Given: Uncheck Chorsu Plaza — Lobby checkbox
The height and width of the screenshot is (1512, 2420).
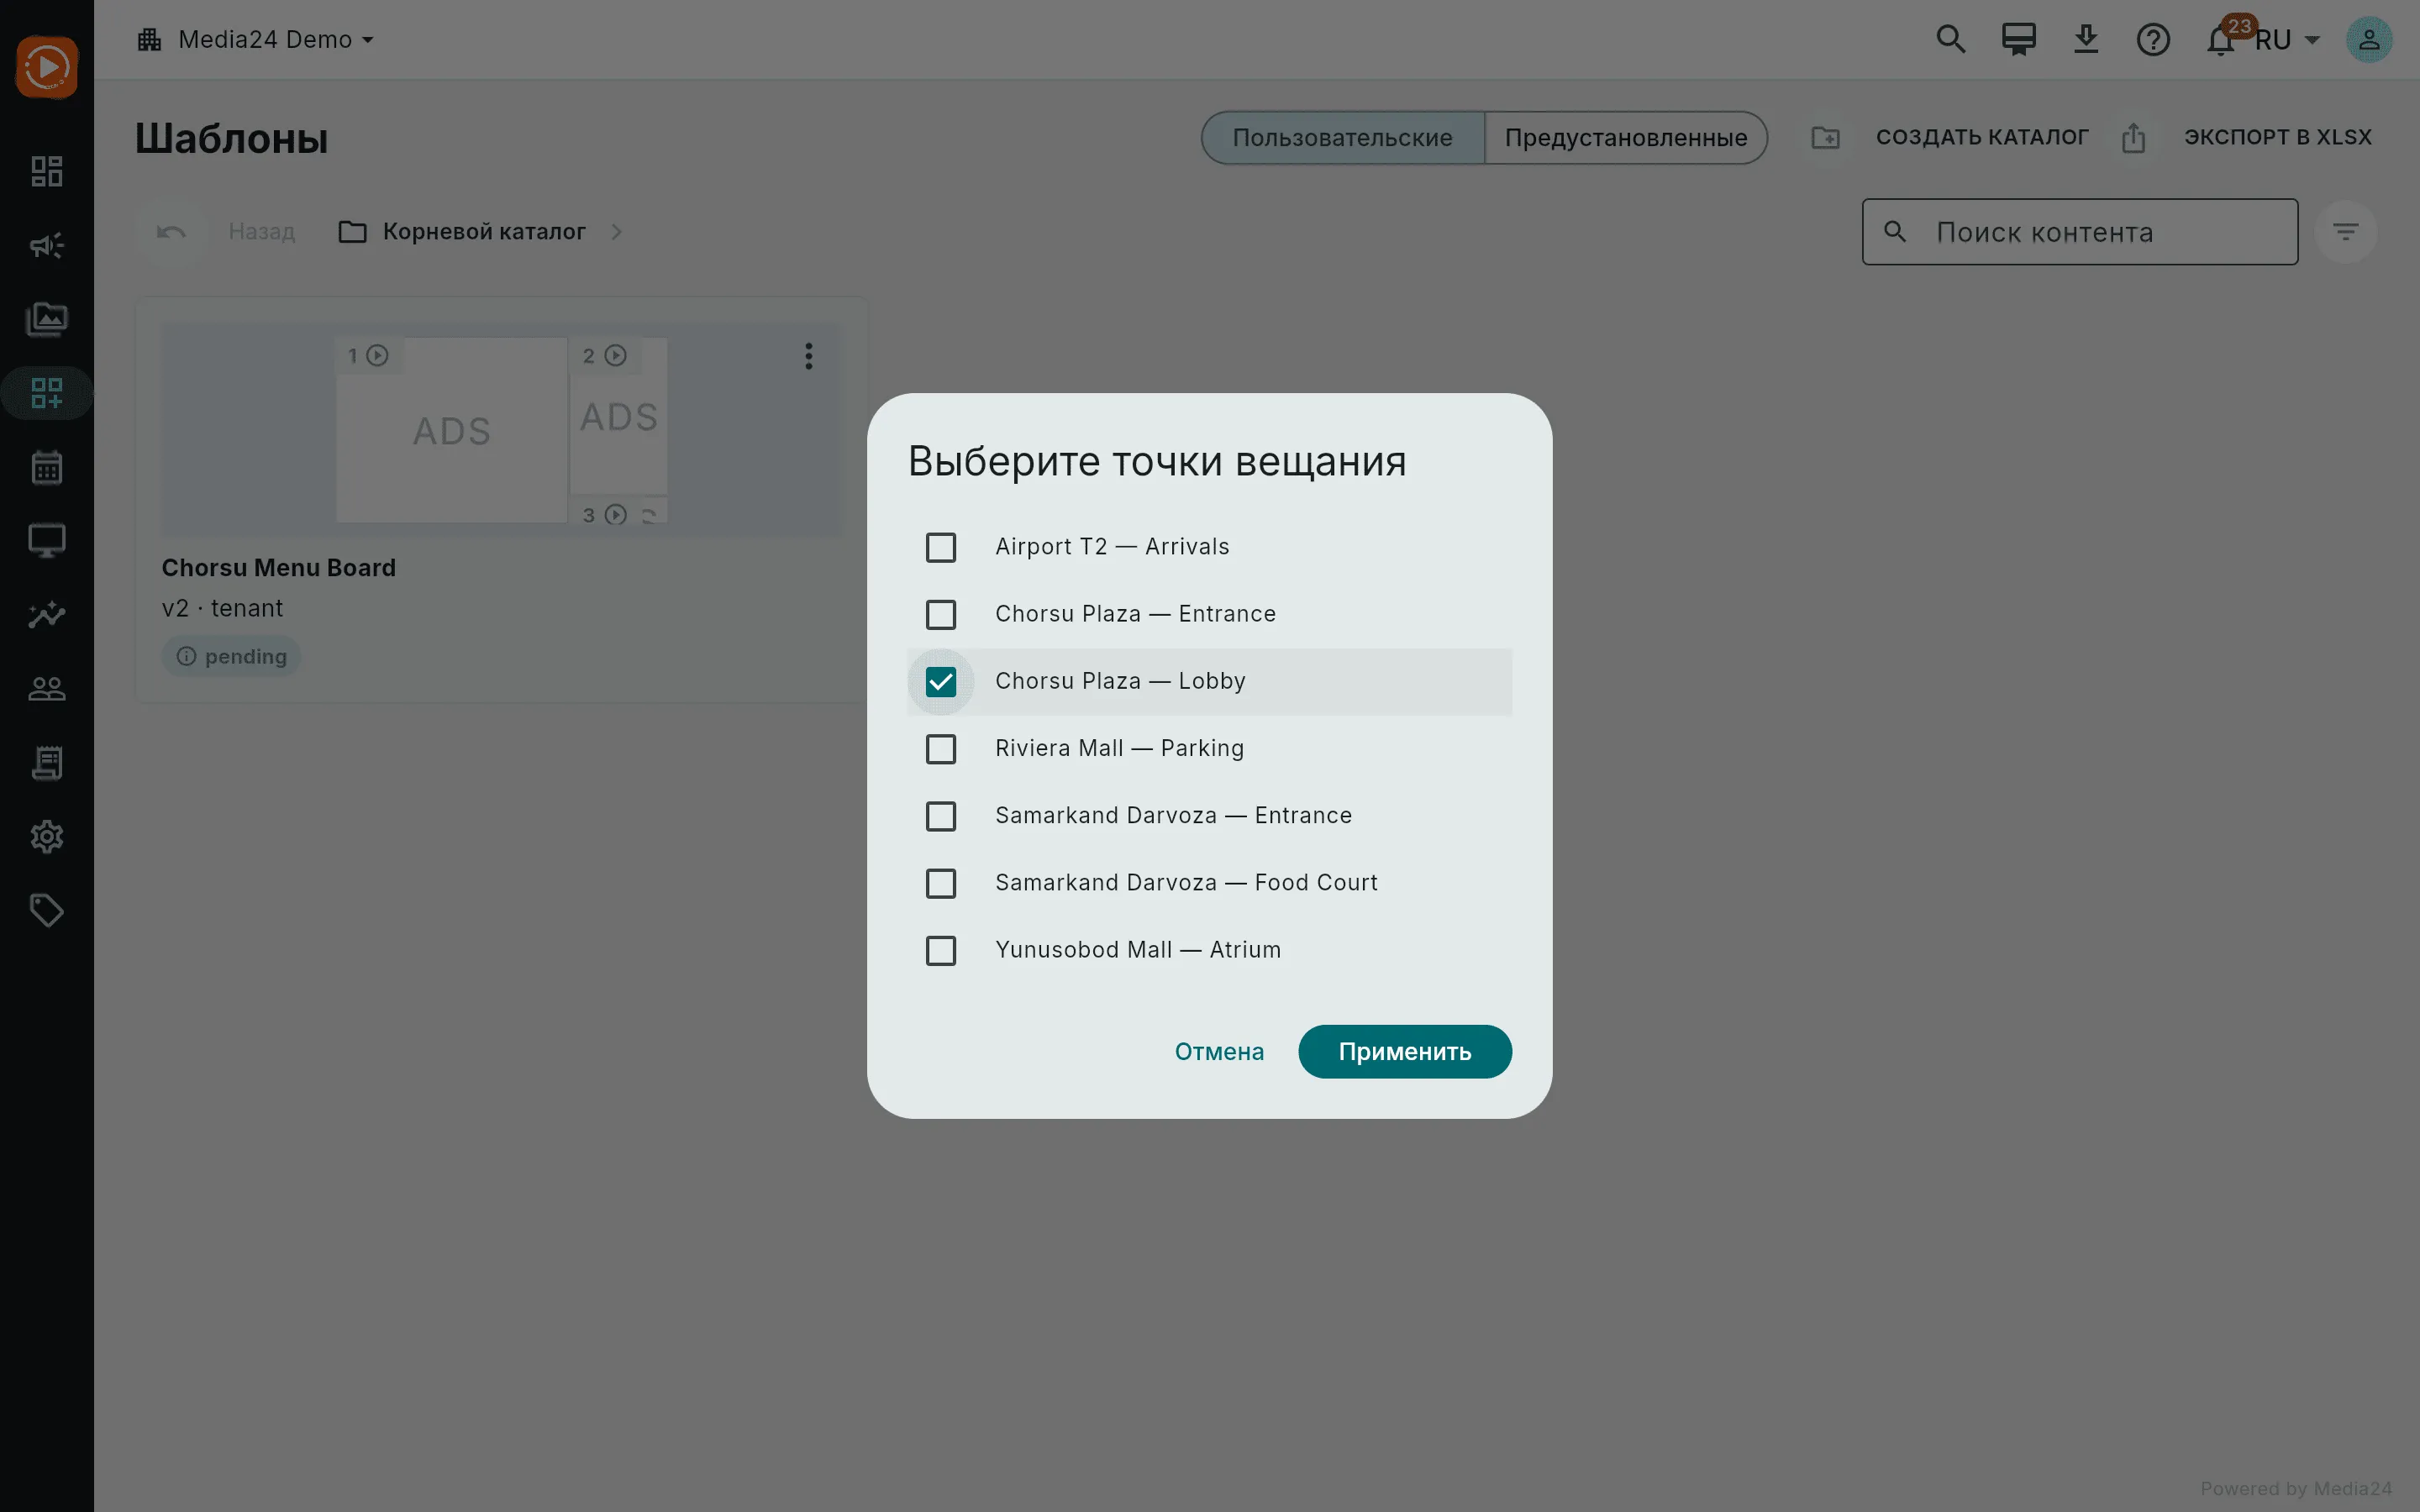Looking at the screenshot, I should pos(941,681).
